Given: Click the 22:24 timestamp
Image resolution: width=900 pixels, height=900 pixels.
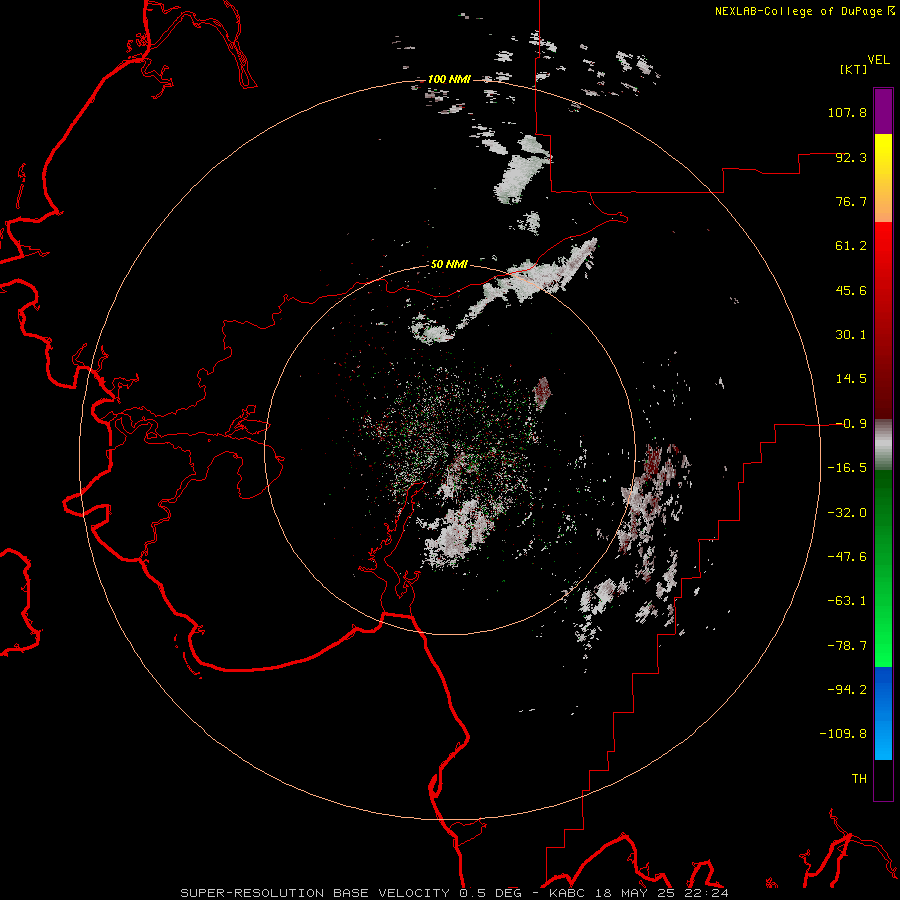Looking at the screenshot, I should pyautogui.click(x=708, y=893).
